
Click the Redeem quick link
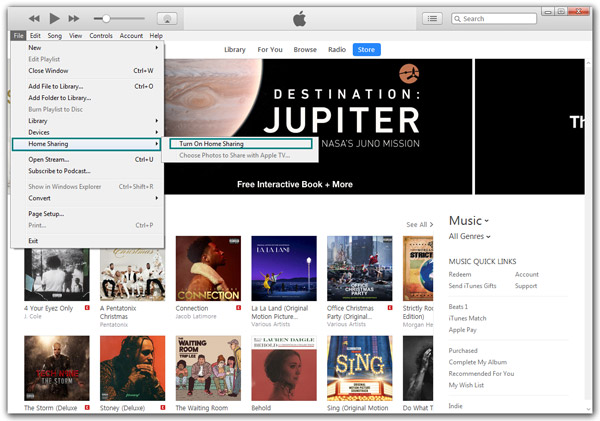(460, 274)
